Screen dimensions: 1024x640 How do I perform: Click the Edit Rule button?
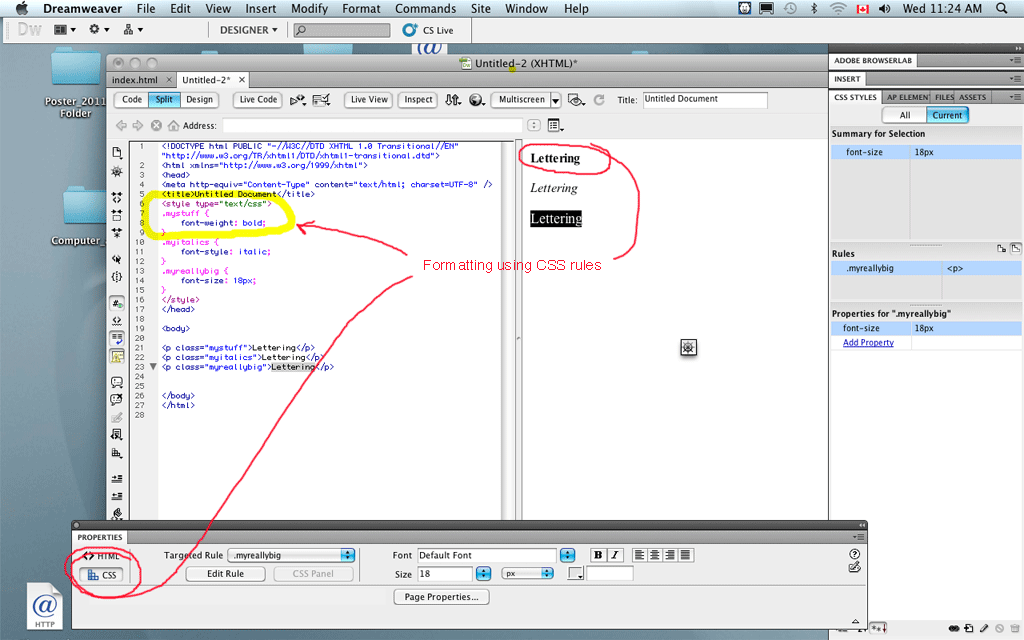coord(225,573)
